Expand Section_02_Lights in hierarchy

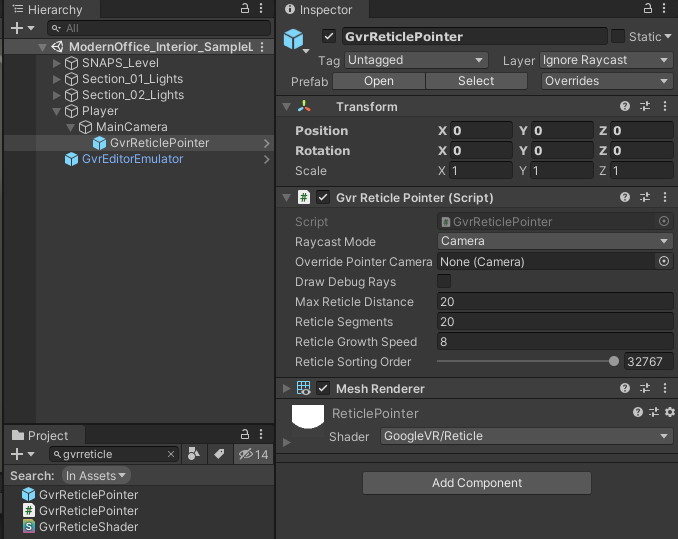point(56,95)
